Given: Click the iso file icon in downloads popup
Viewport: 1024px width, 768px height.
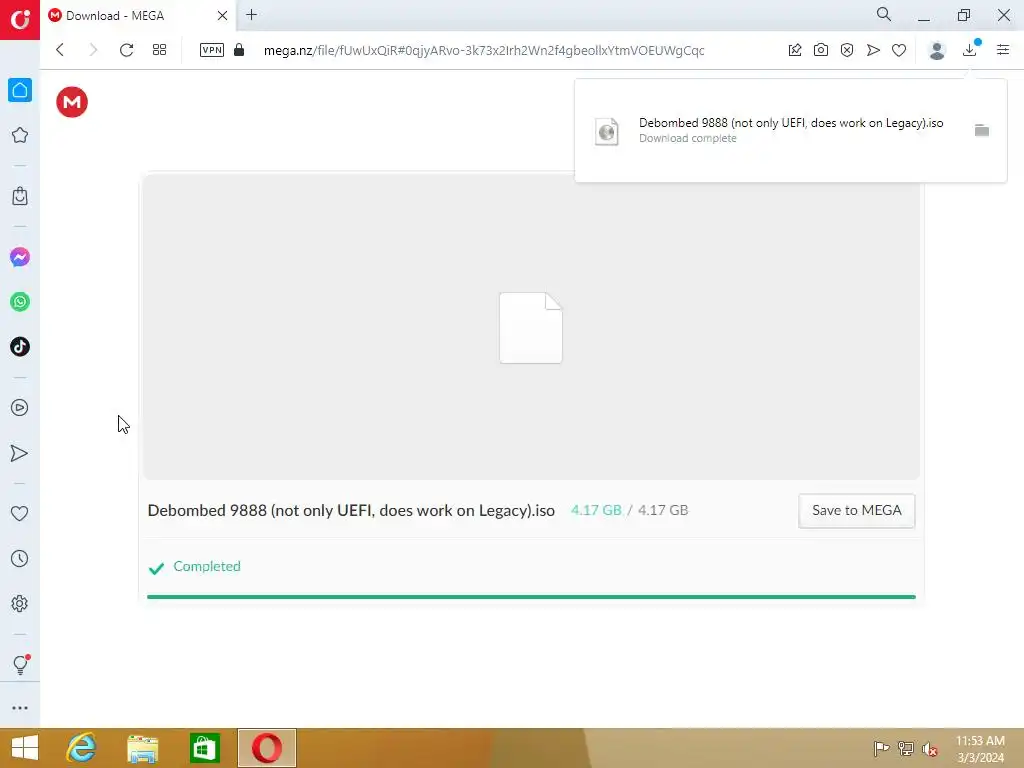Looking at the screenshot, I should [x=607, y=131].
